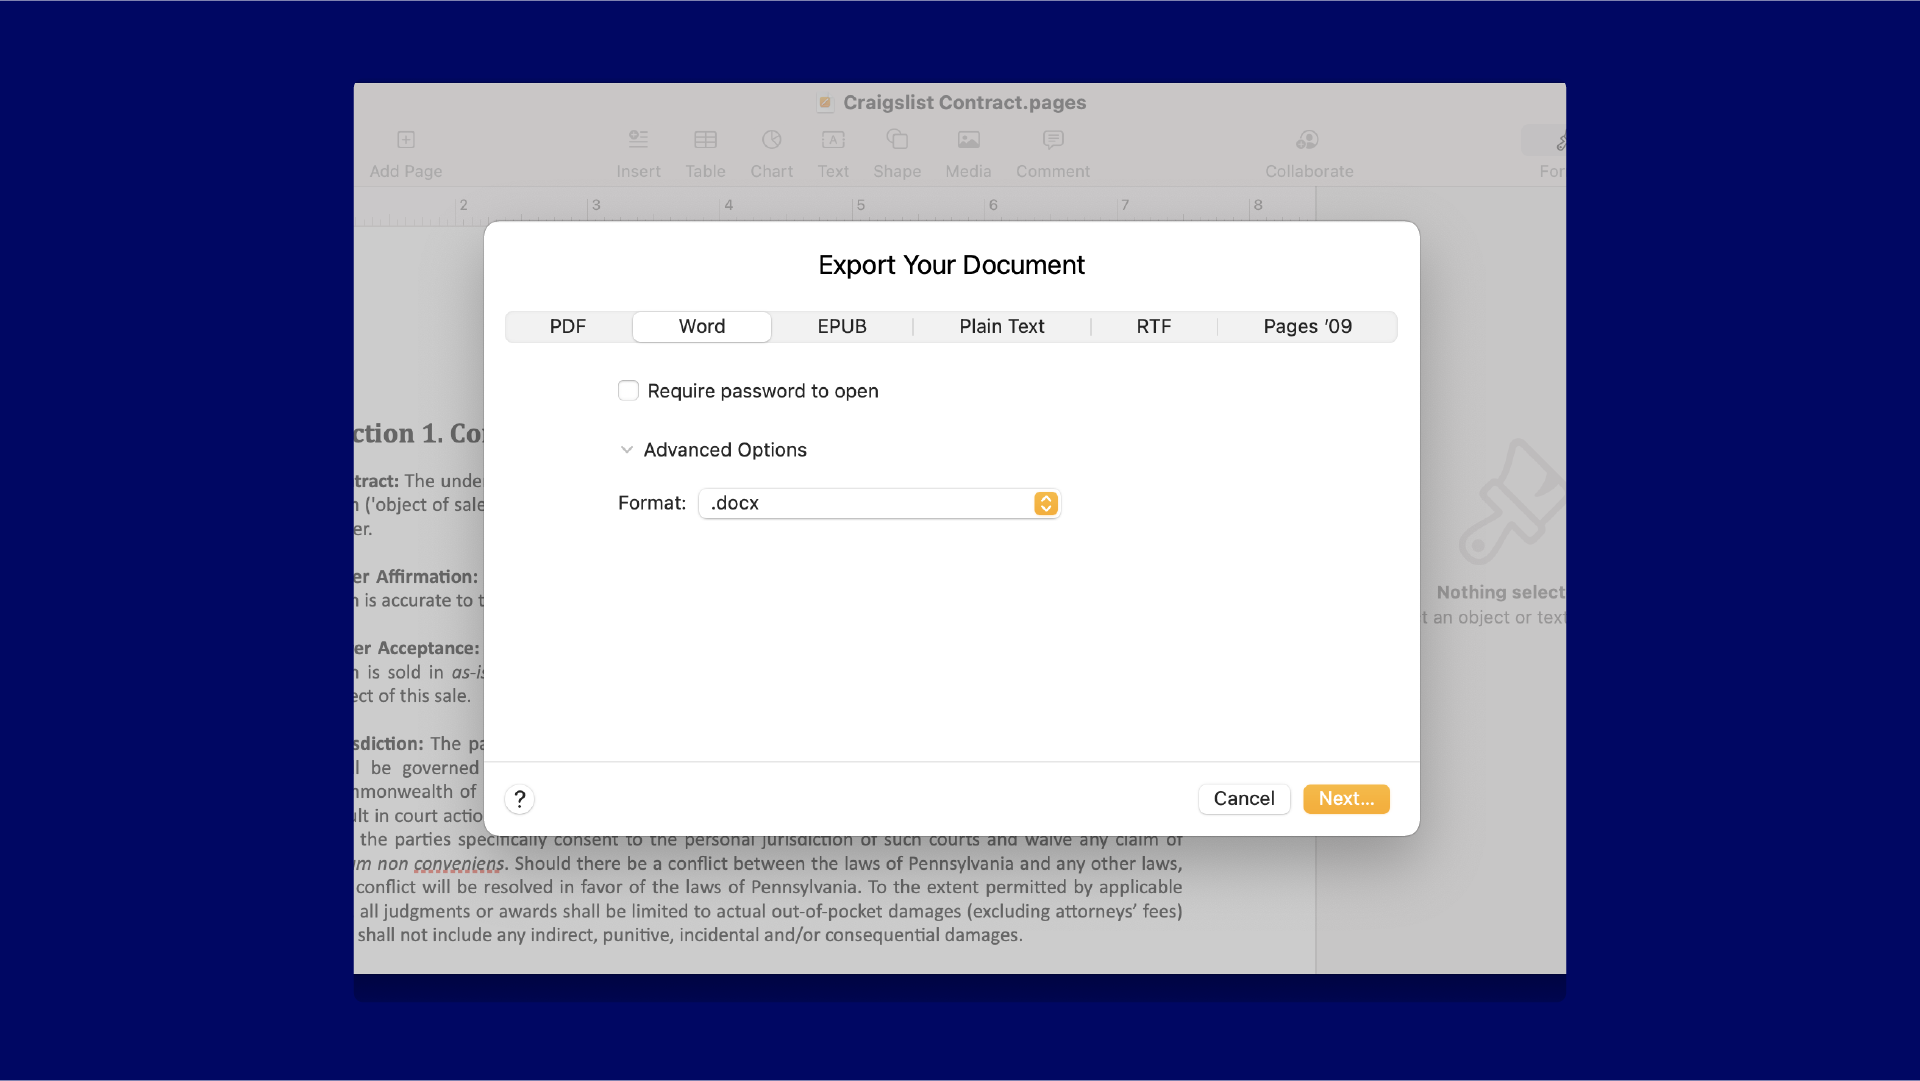Click the Table toolbar icon
Screen dimensions: 1920x1081
tap(705, 140)
